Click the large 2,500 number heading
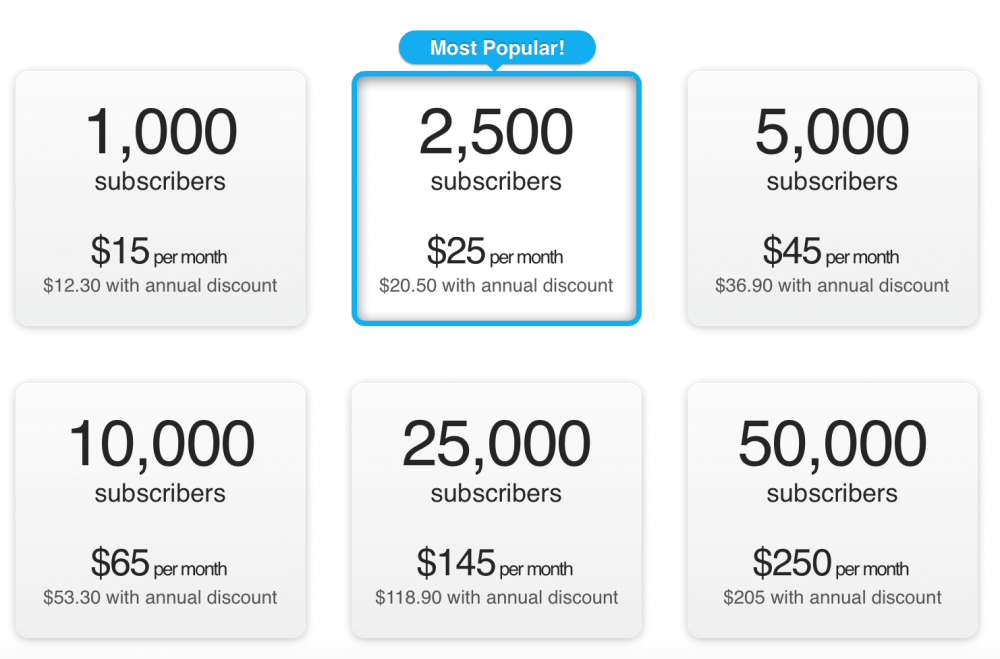The height and width of the screenshot is (659, 1000). pos(496,133)
